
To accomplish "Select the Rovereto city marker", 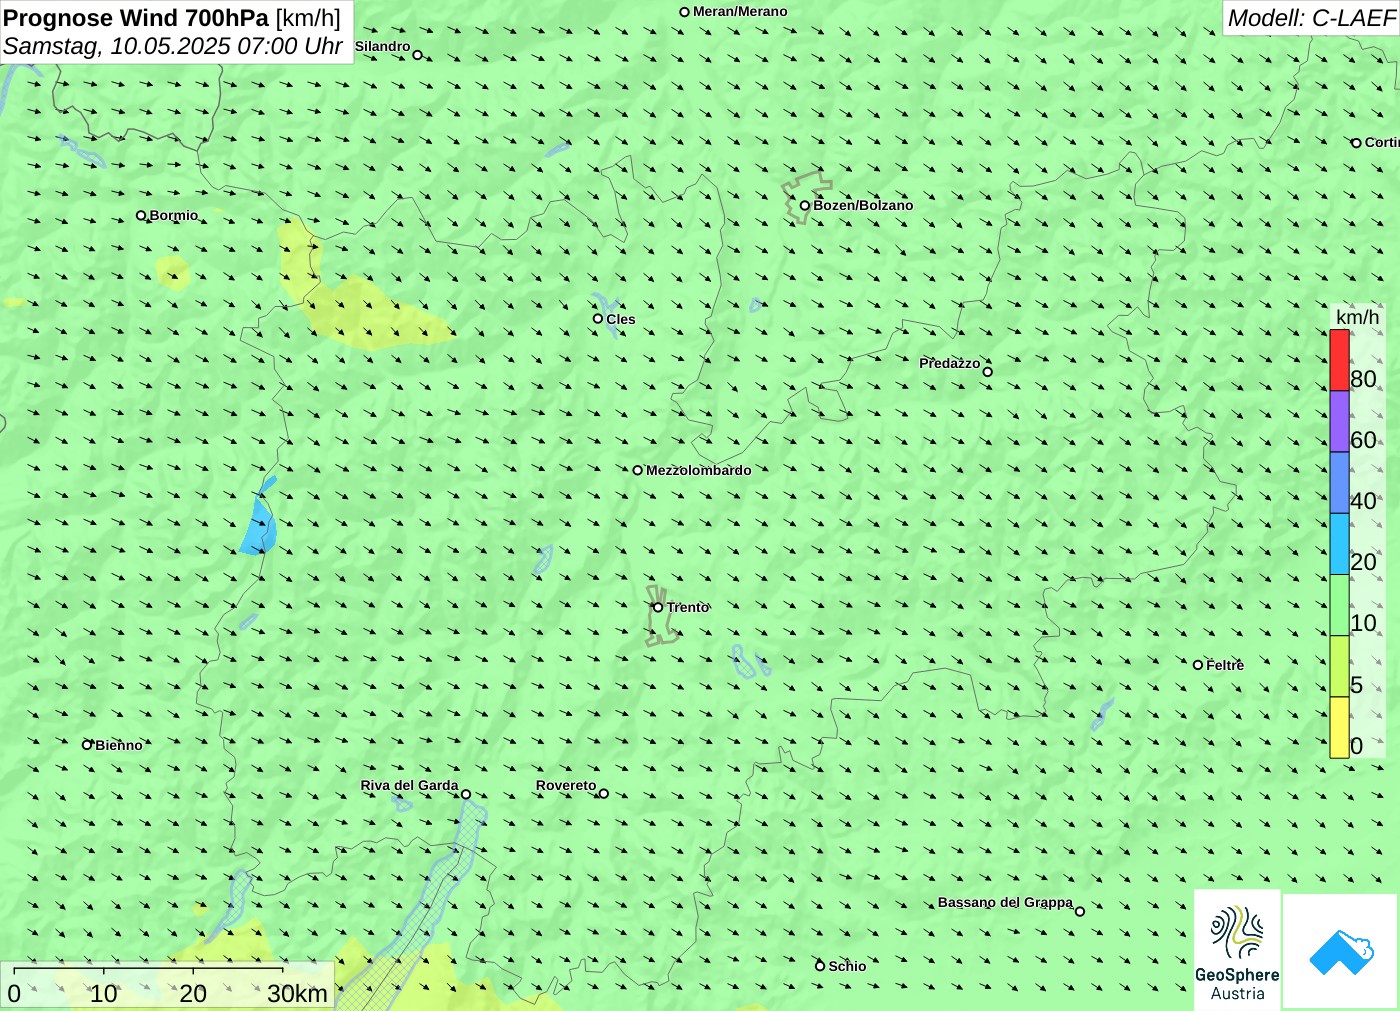I will pos(603,794).
